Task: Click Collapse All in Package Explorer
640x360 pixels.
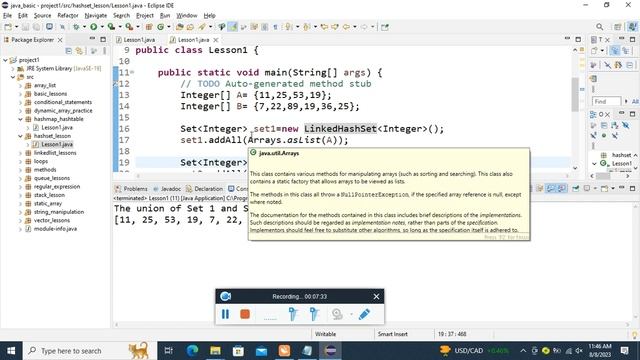Action: [69, 51]
